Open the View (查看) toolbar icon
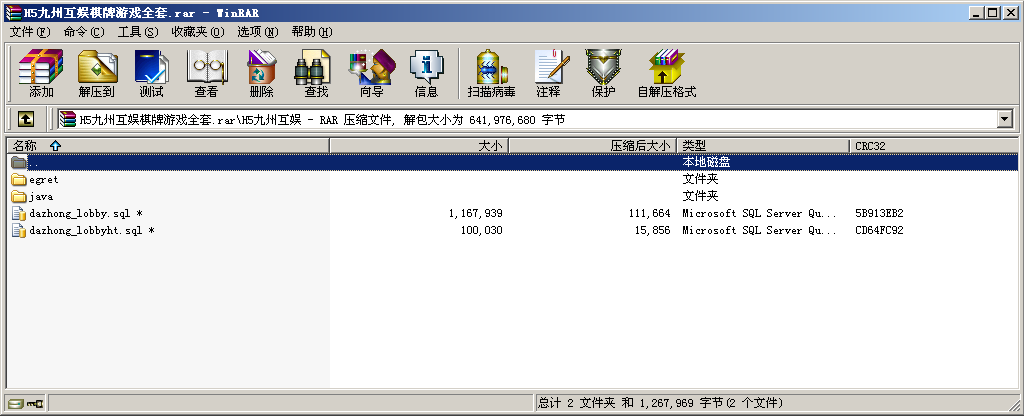The width and height of the screenshot is (1024, 416). pyautogui.click(x=206, y=74)
